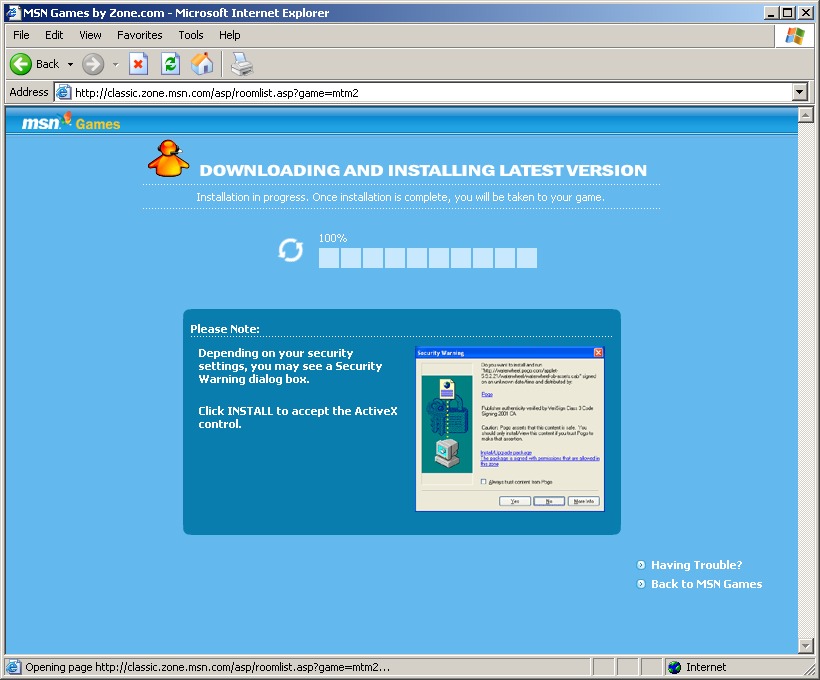The height and width of the screenshot is (680, 820).
Task: Print page using printer icon
Action: [x=242, y=64]
